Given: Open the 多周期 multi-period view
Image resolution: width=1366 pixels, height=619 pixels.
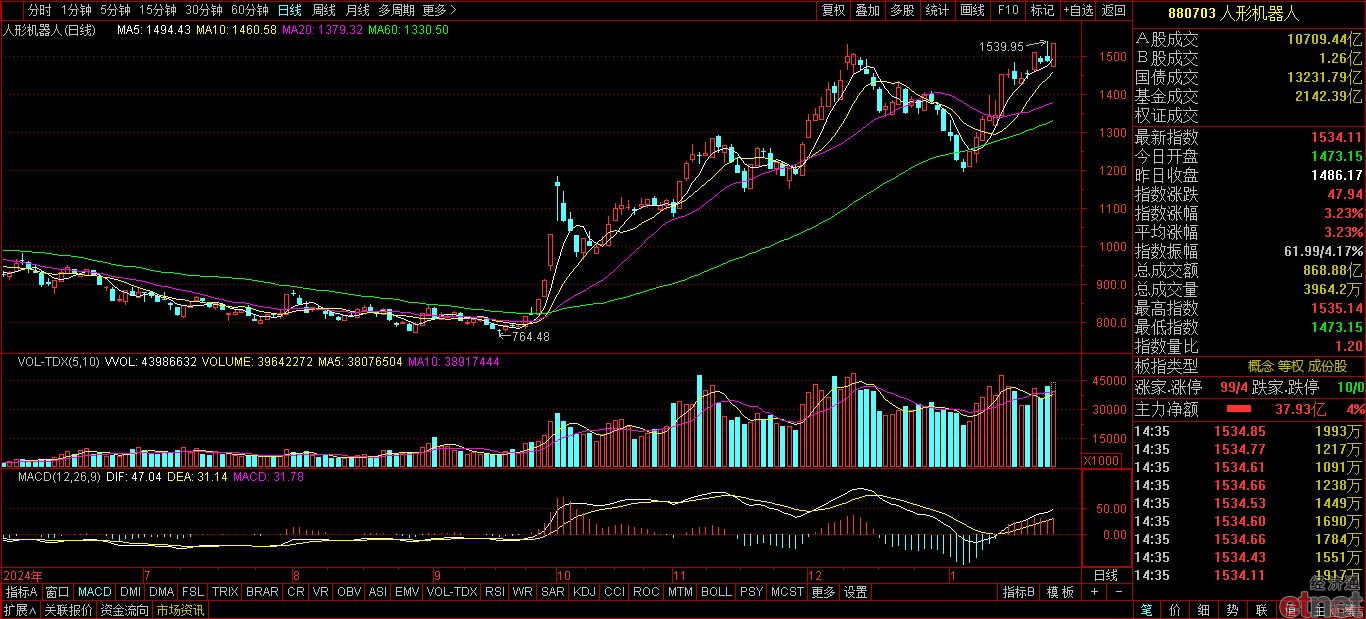Looking at the screenshot, I should click(x=397, y=10).
